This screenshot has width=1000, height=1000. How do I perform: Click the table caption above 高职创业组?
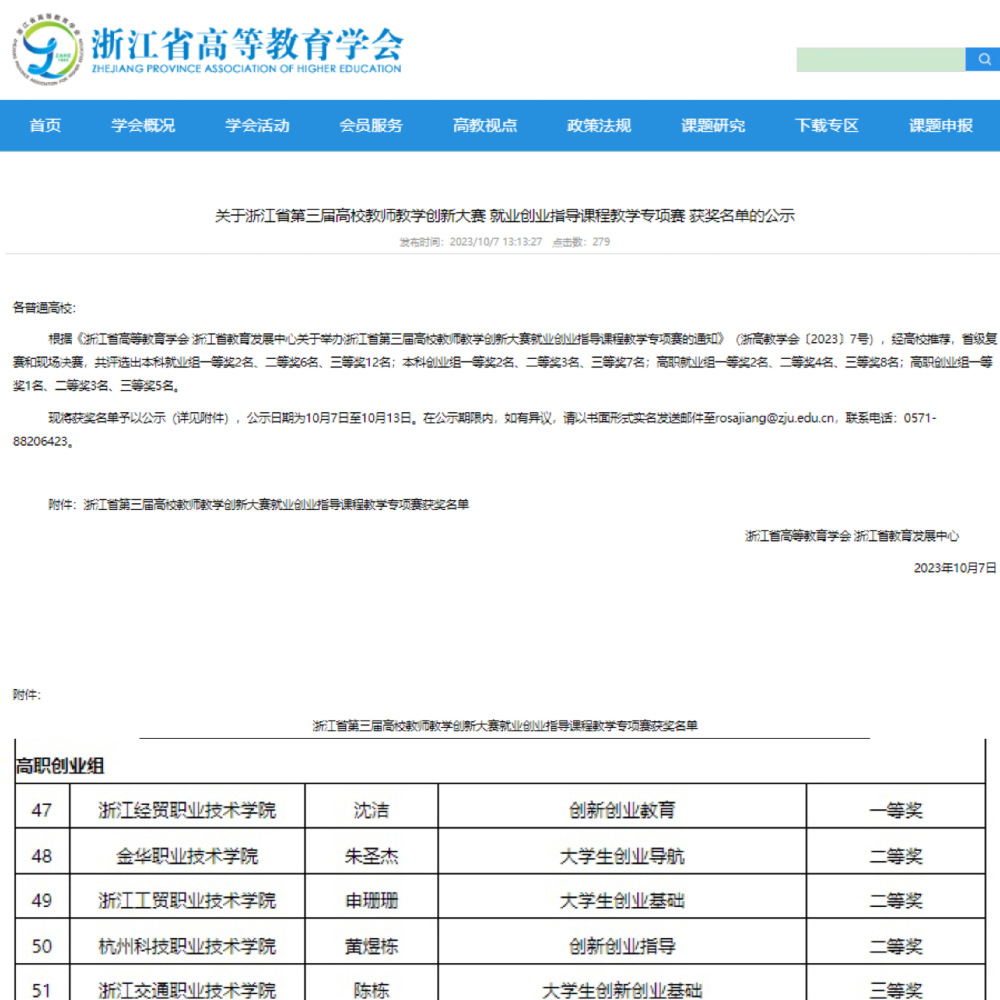pyautogui.click(x=504, y=725)
